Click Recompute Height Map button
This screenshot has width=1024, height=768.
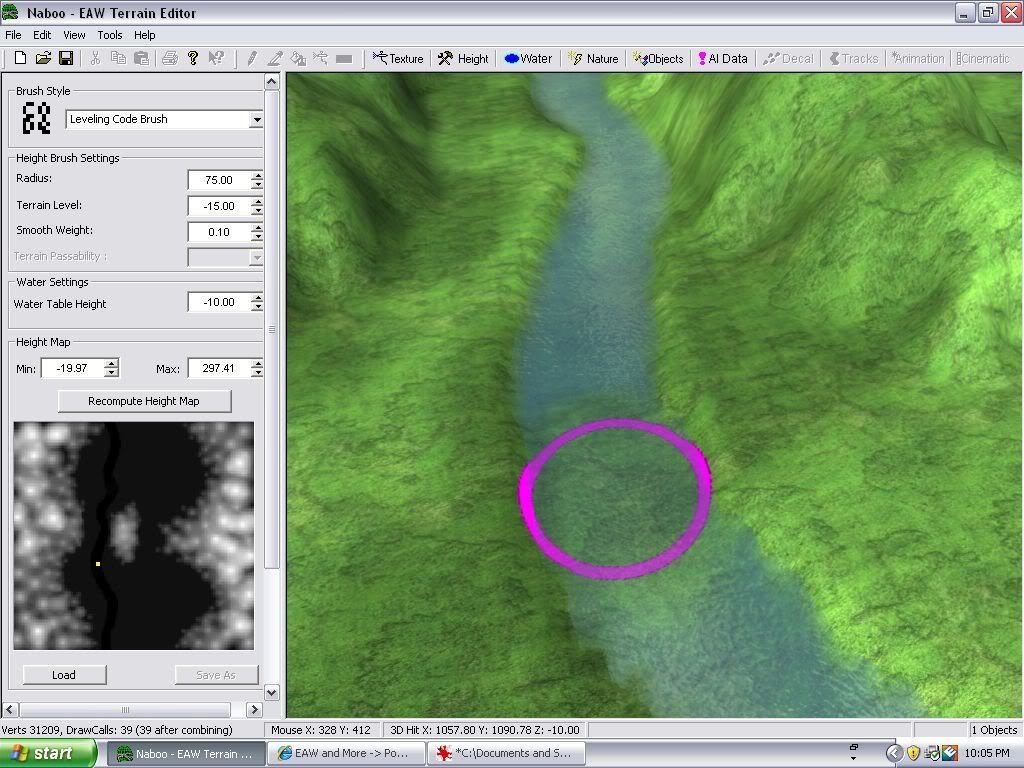click(144, 401)
